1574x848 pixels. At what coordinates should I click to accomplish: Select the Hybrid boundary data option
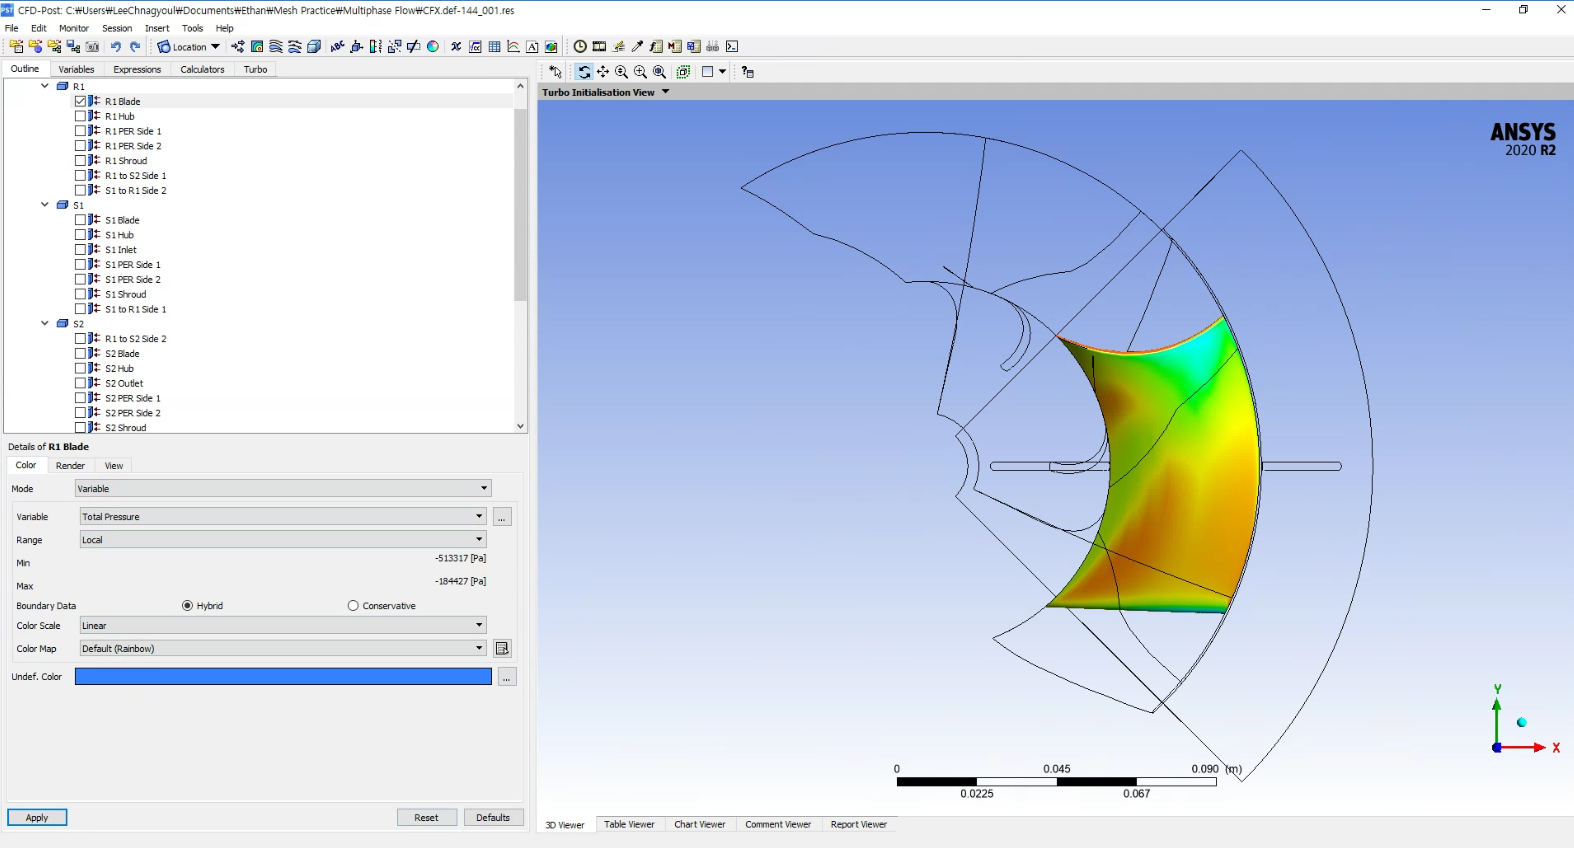tap(187, 606)
